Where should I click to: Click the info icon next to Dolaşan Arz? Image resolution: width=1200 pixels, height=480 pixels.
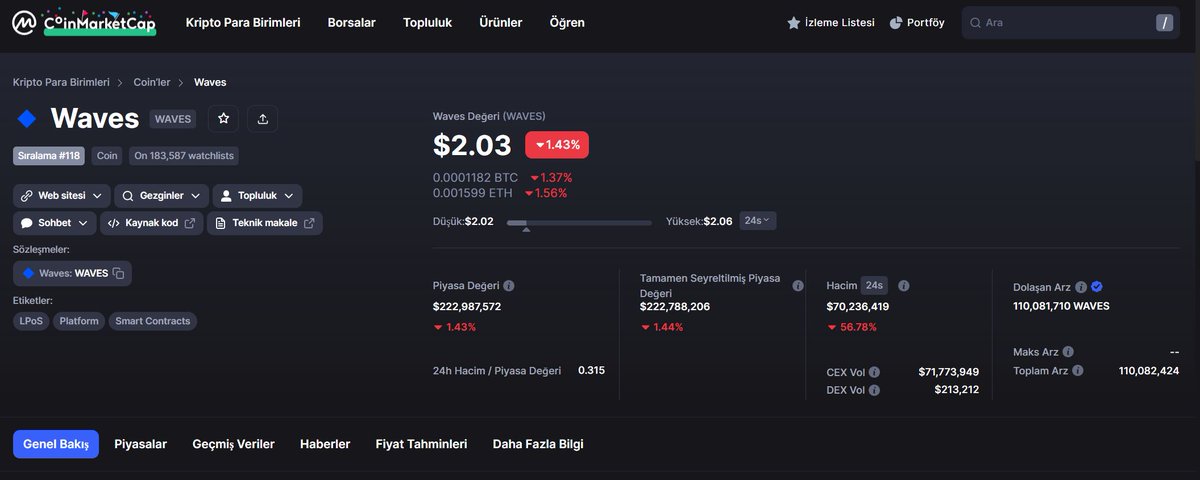(1082, 286)
